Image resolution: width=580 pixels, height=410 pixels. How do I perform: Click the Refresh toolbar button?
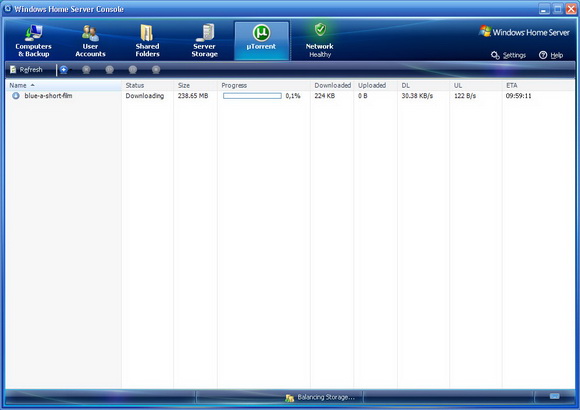[x=26, y=70]
